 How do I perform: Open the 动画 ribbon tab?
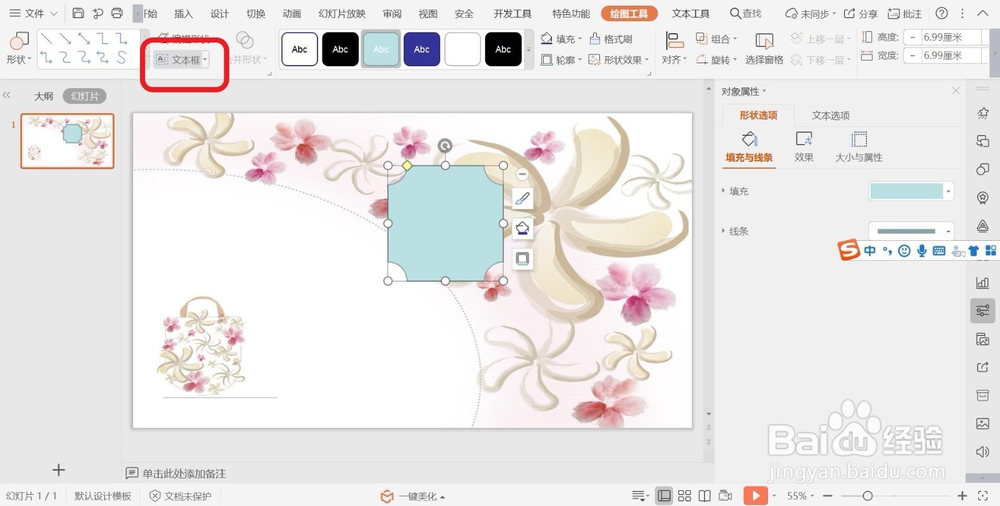[291, 14]
